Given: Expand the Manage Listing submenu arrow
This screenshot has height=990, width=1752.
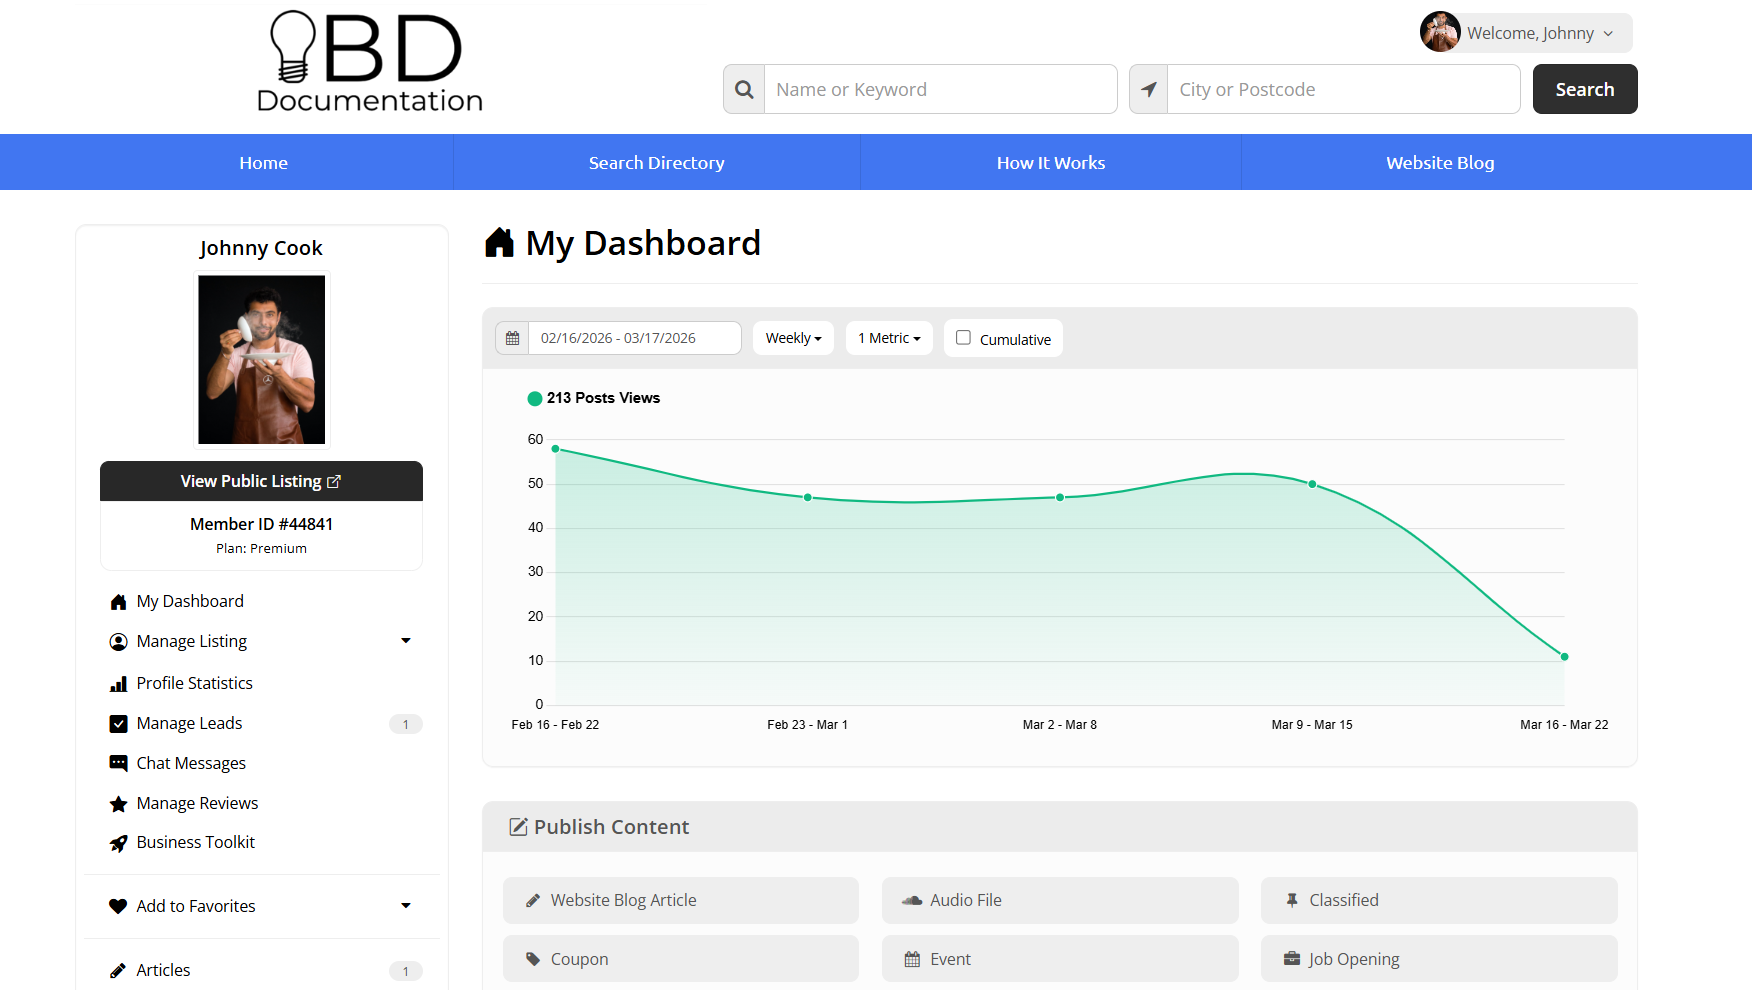Looking at the screenshot, I should 406,641.
